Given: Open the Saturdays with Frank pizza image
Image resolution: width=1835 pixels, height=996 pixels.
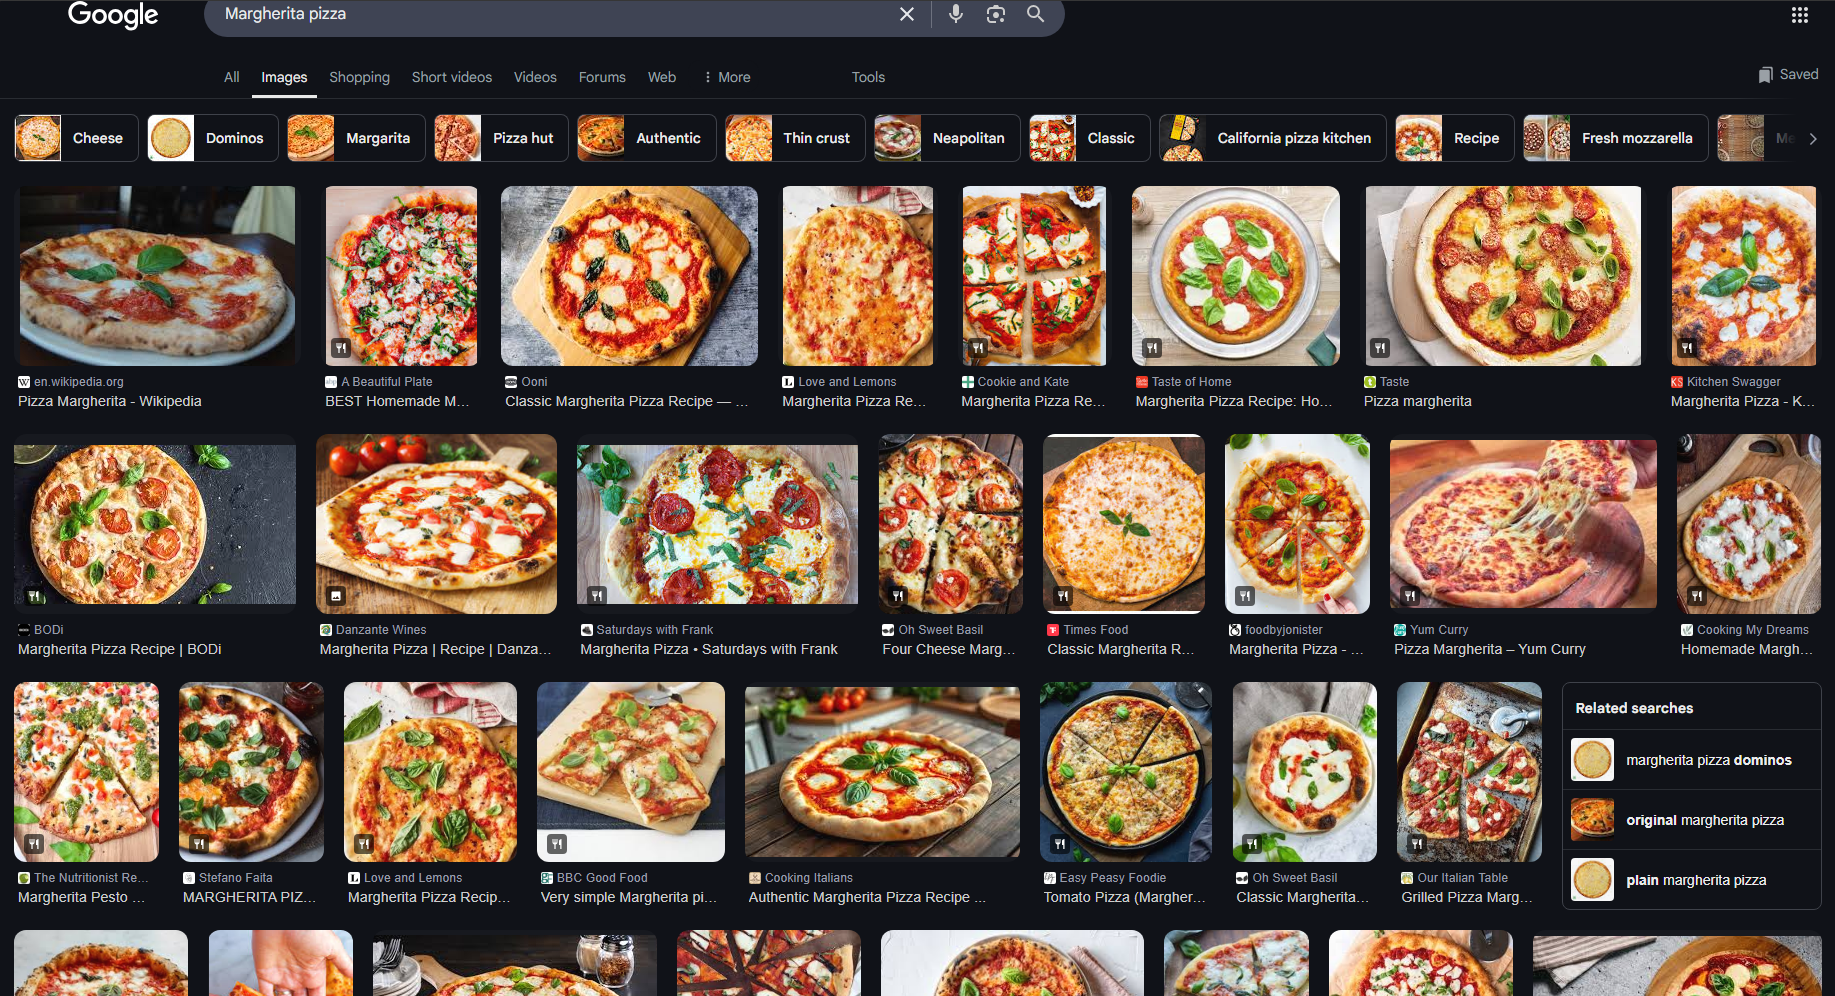Looking at the screenshot, I should 717,524.
